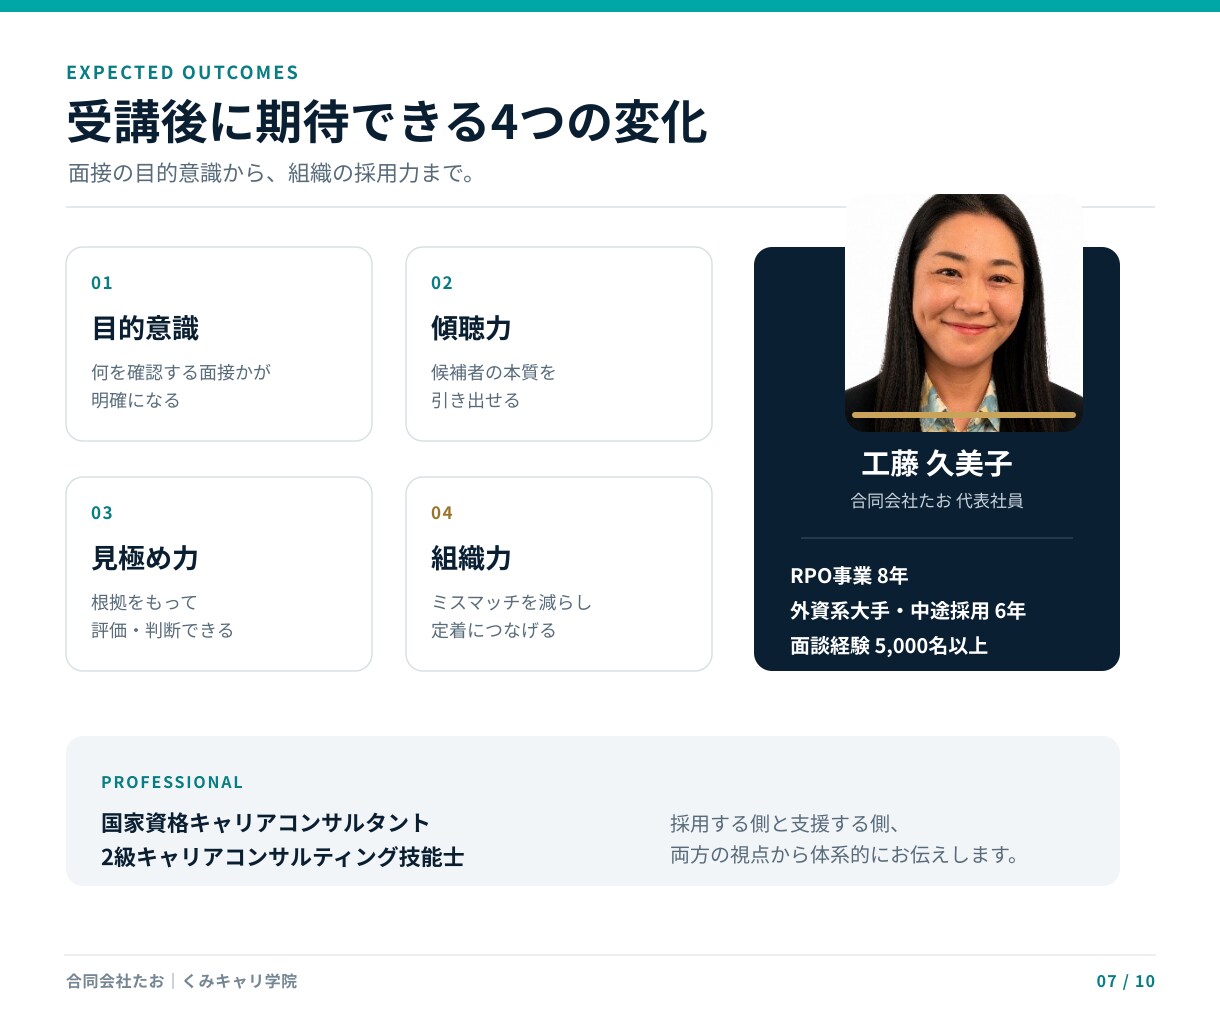Click the 組織力 card heading
The width and height of the screenshot is (1220, 1016).
coord(471,558)
